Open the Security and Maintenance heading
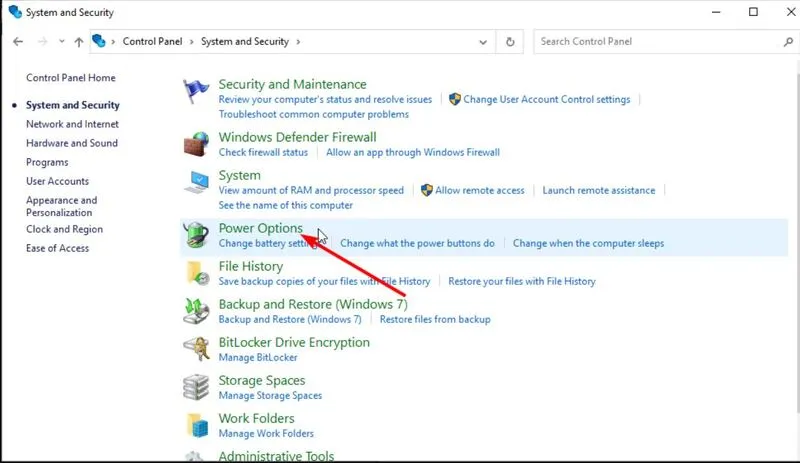800x463 pixels. click(292, 84)
